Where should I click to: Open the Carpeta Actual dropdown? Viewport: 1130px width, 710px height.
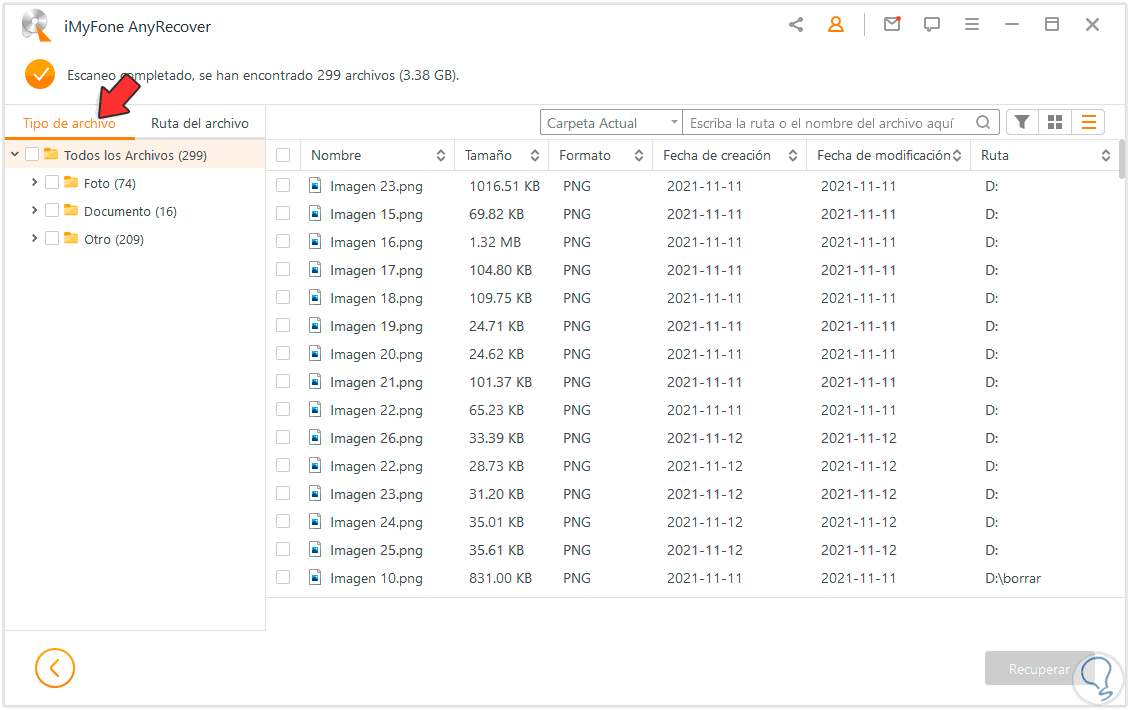[611, 123]
